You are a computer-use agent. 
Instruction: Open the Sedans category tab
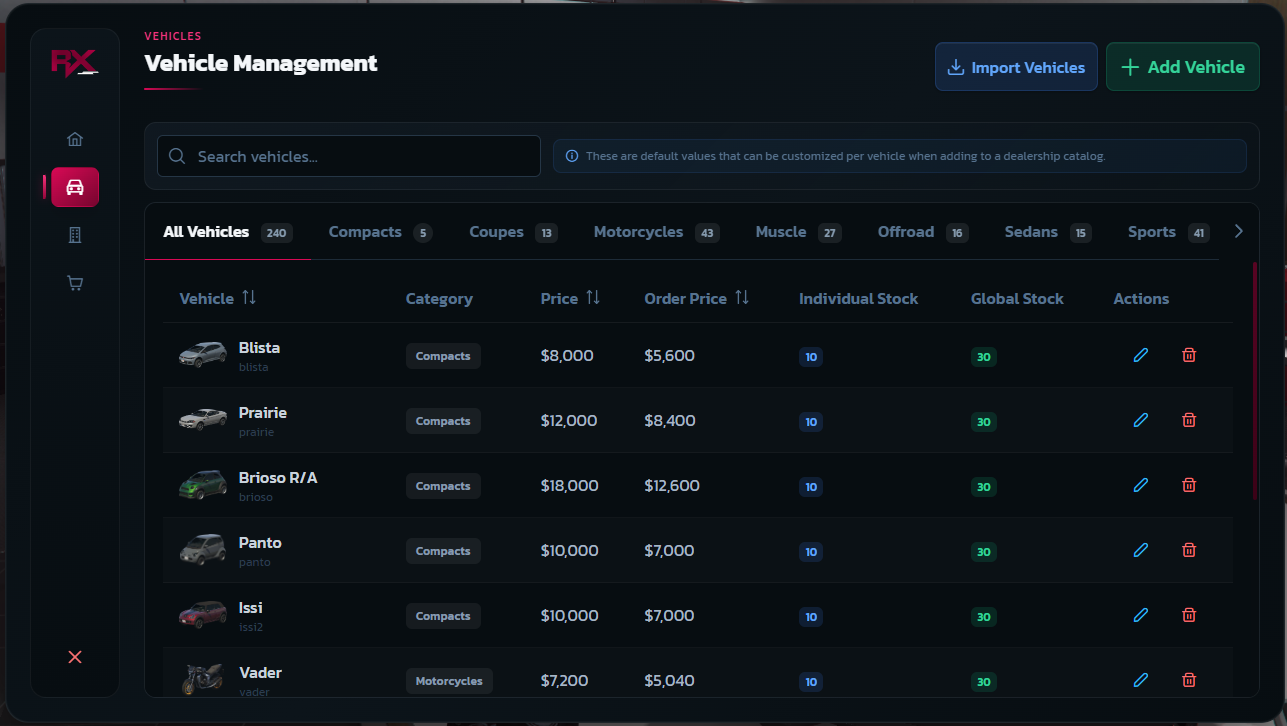1031,231
